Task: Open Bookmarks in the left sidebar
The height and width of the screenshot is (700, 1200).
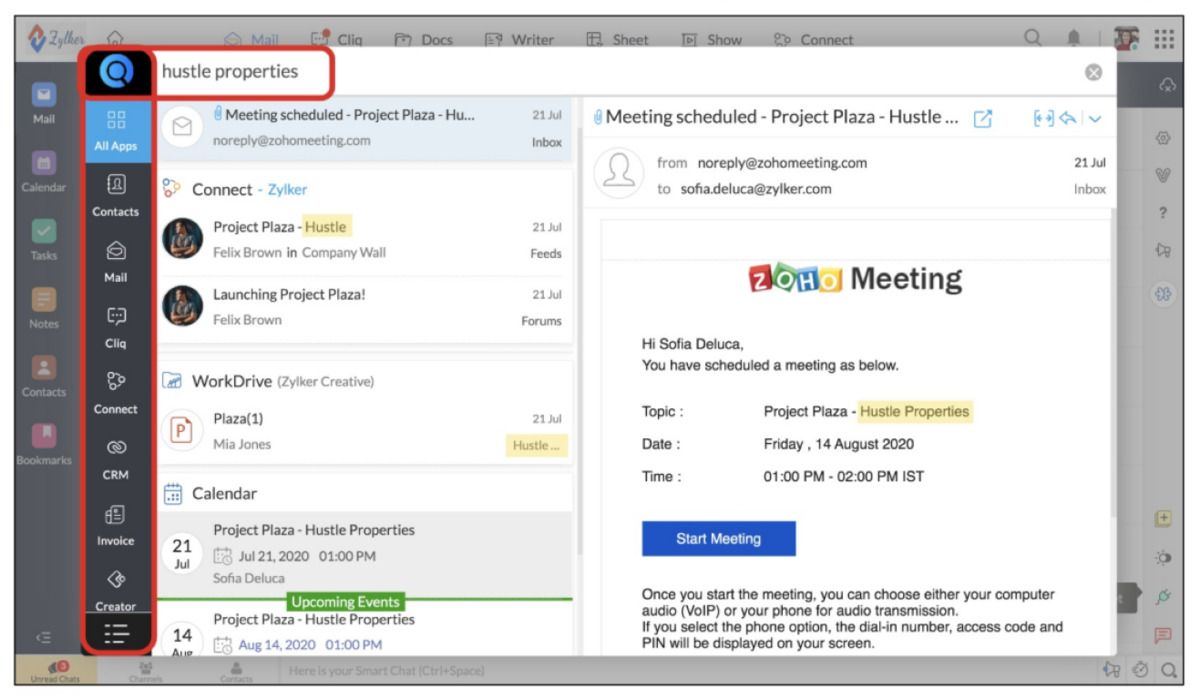Action: (43, 444)
